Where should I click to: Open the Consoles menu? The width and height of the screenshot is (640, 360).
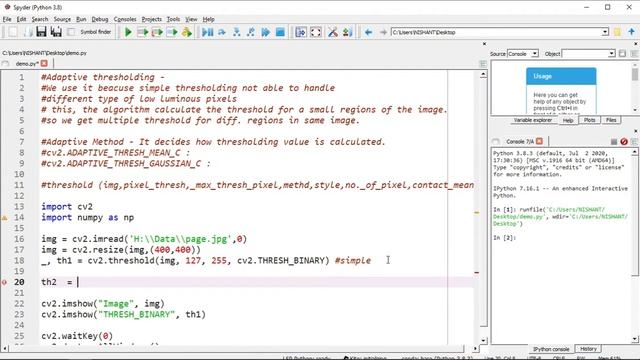tap(125, 19)
